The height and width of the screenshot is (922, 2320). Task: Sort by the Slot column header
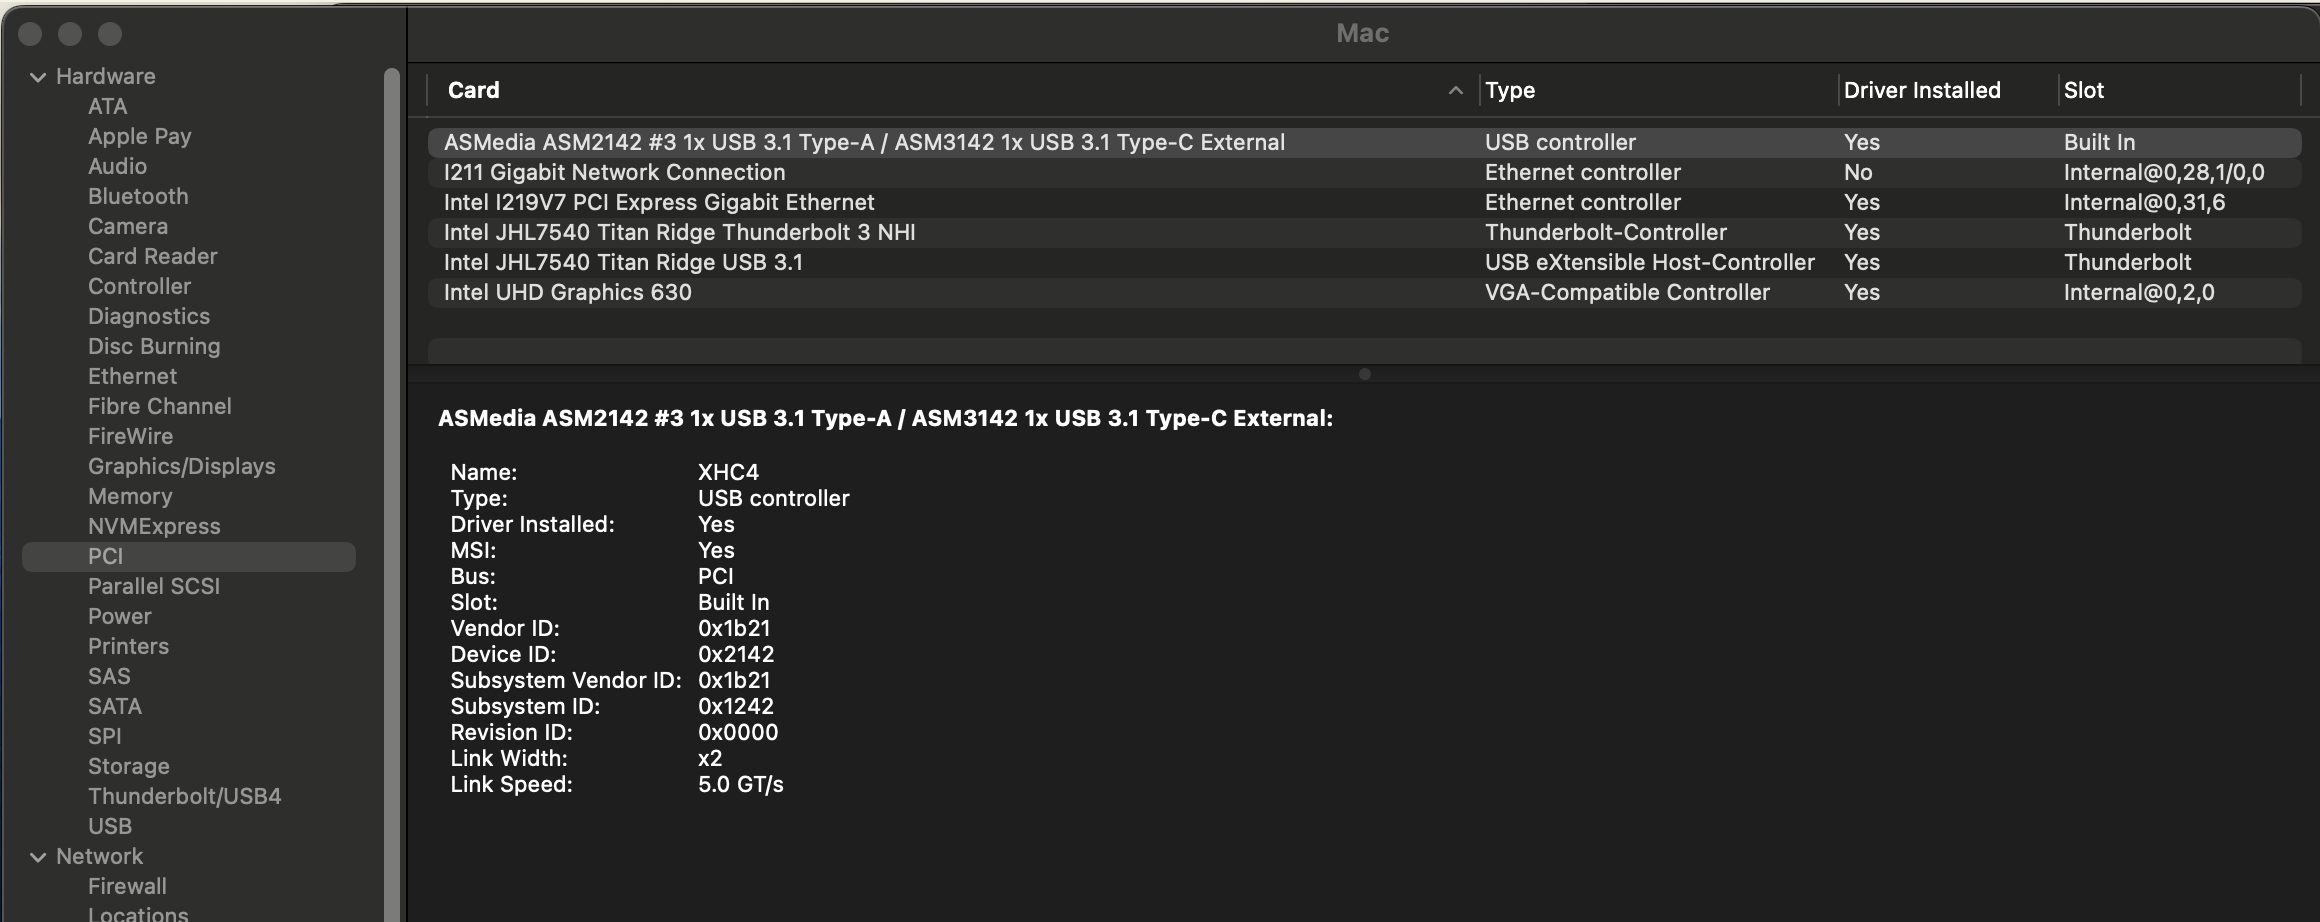click(x=2083, y=90)
